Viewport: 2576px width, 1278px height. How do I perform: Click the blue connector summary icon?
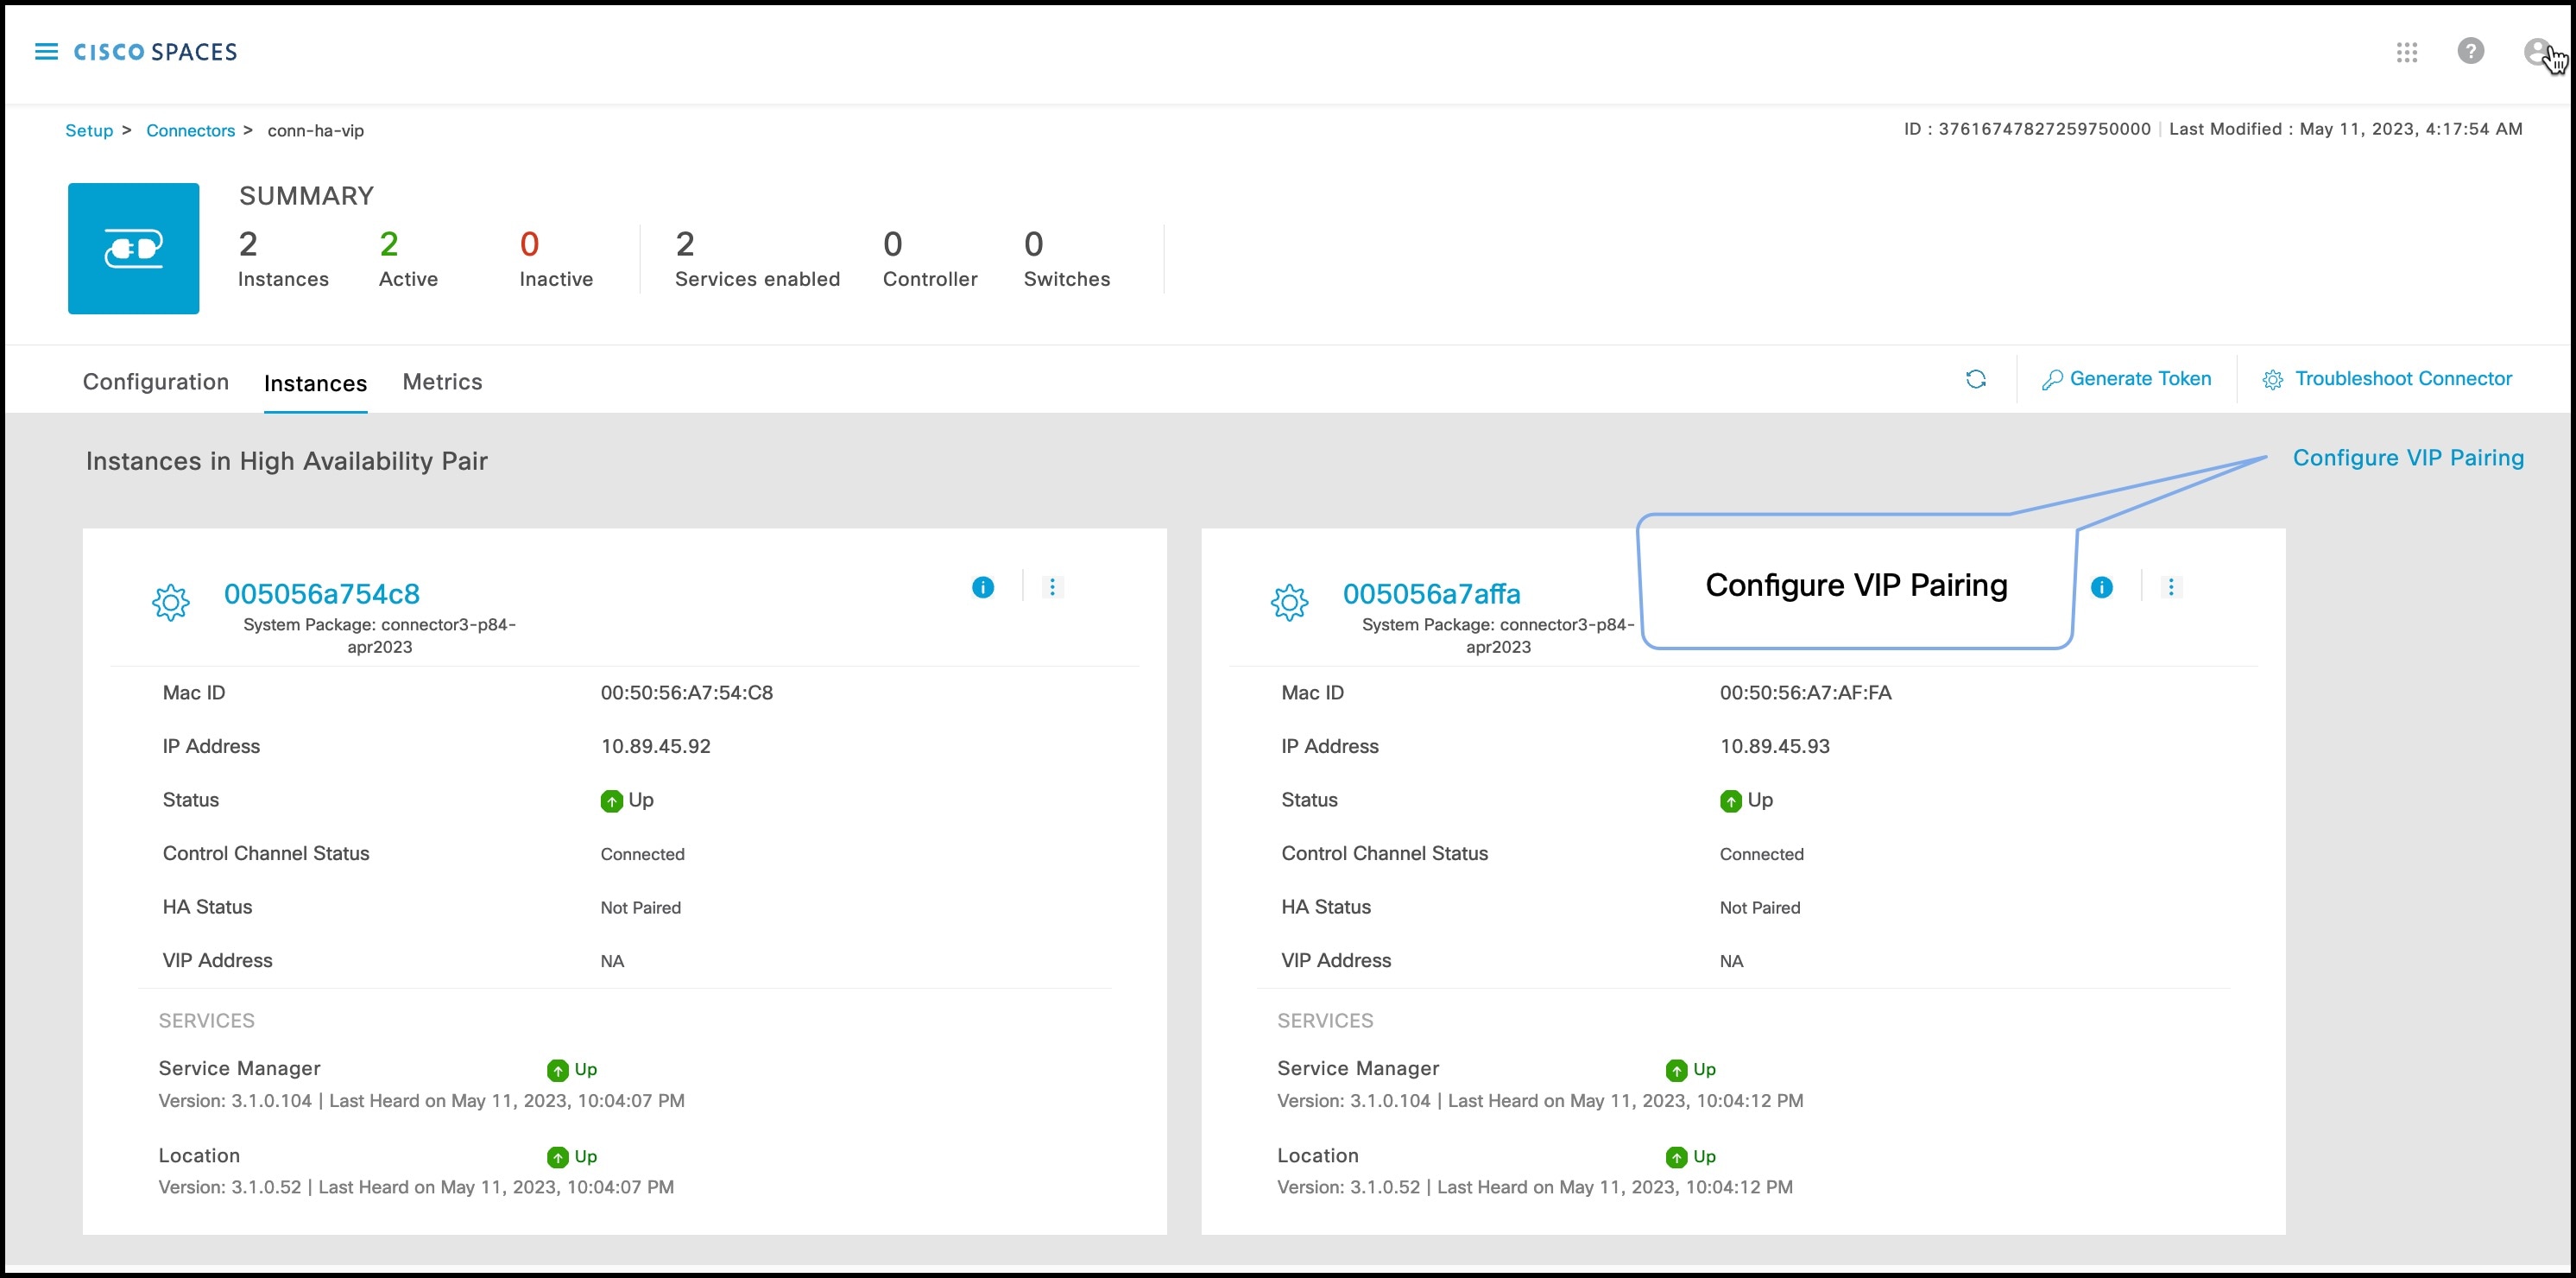click(x=133, y=248)
